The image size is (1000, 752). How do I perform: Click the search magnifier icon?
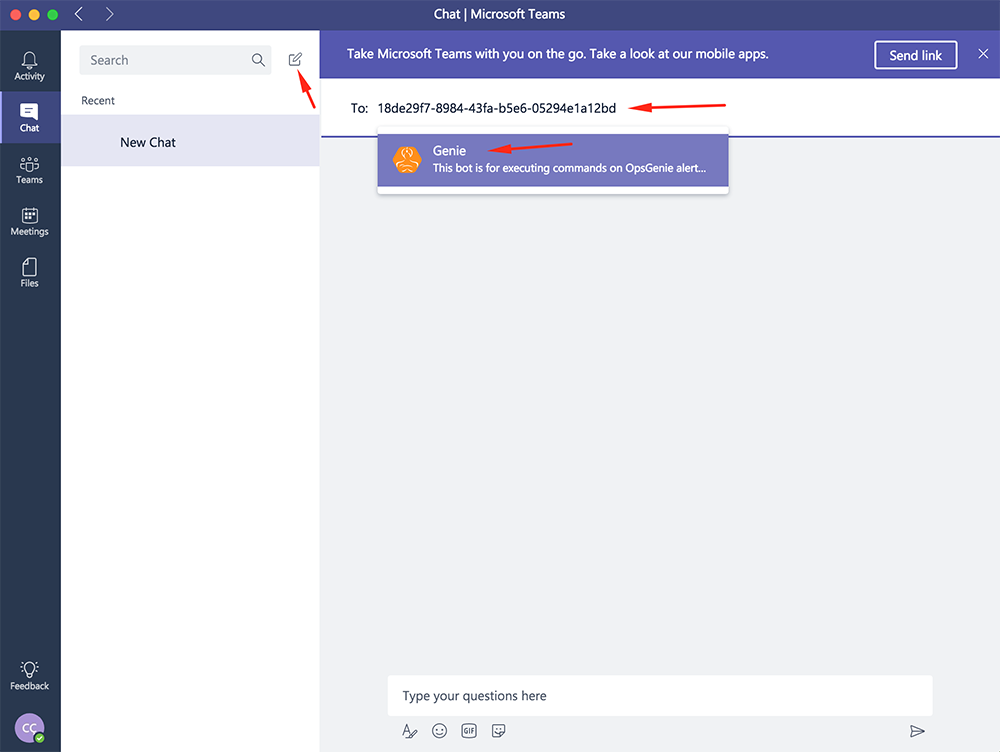[x=258, y=60]
